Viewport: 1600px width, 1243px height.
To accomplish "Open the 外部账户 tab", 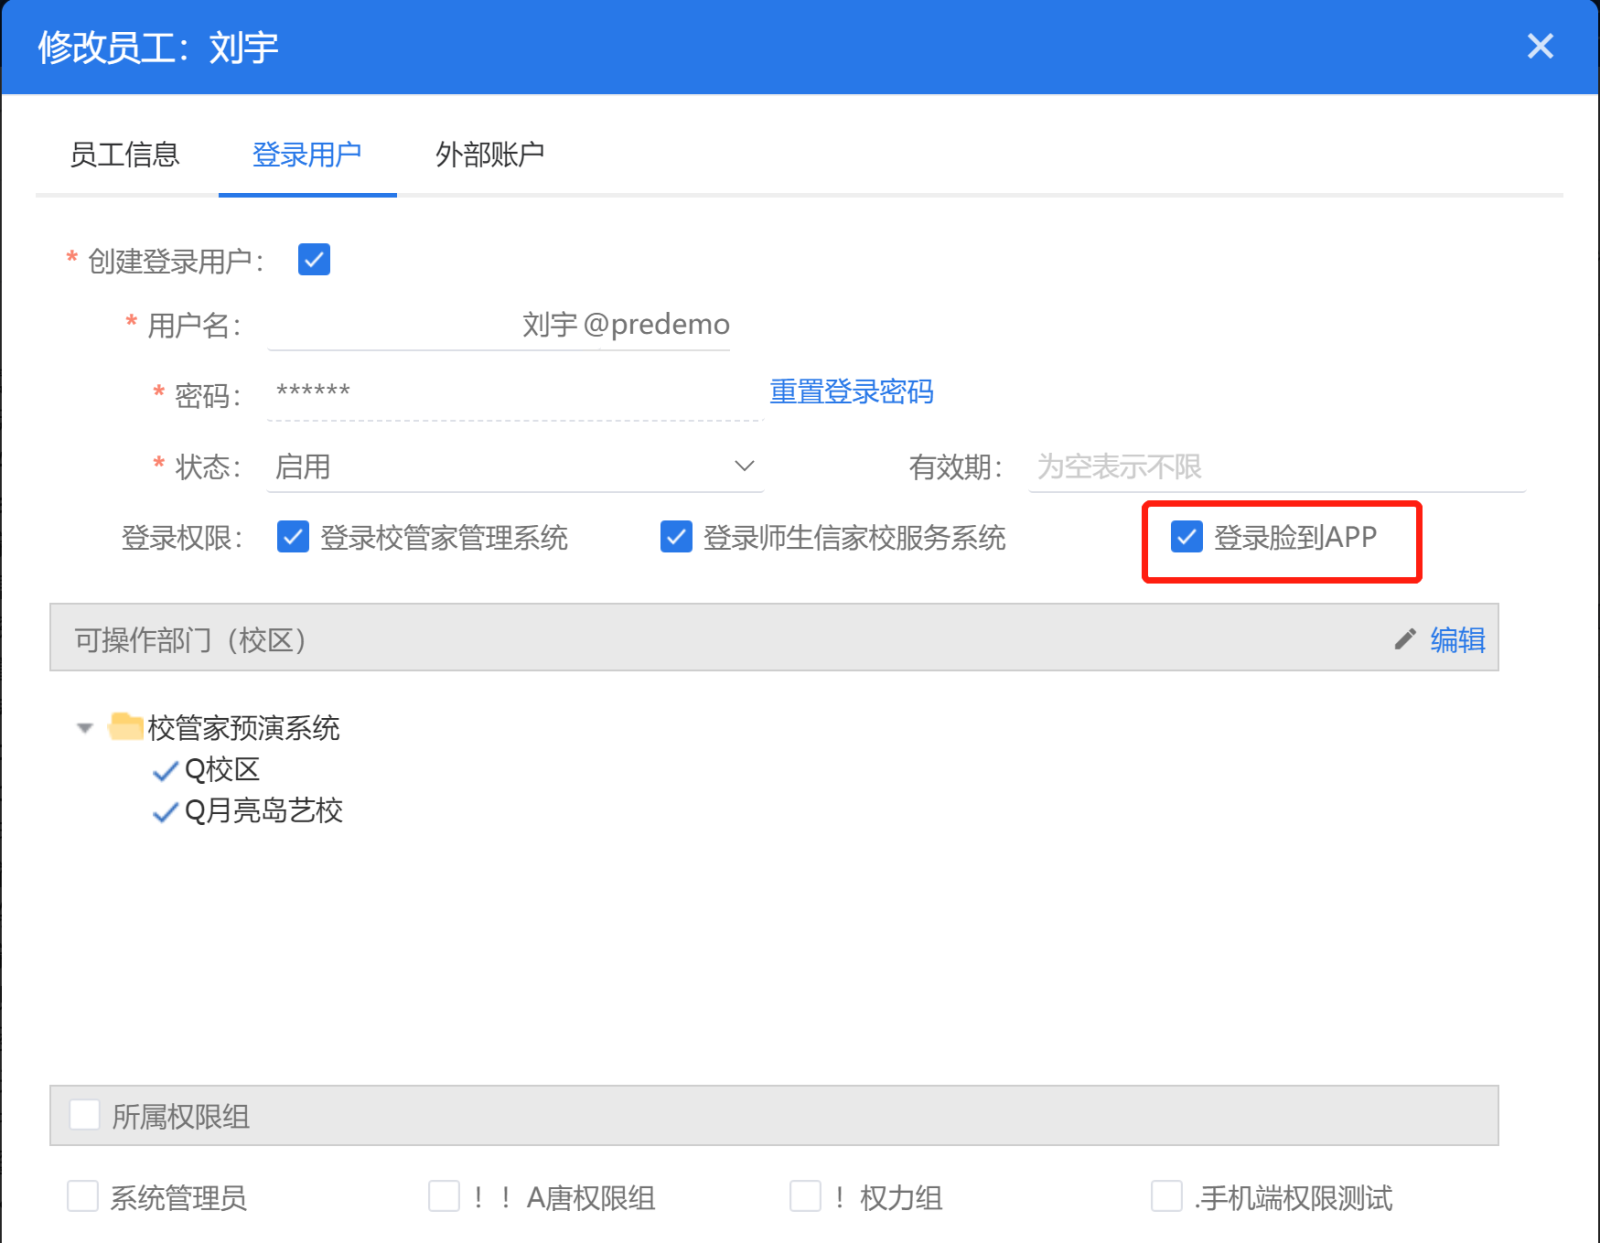I will (x=490, y=155).
